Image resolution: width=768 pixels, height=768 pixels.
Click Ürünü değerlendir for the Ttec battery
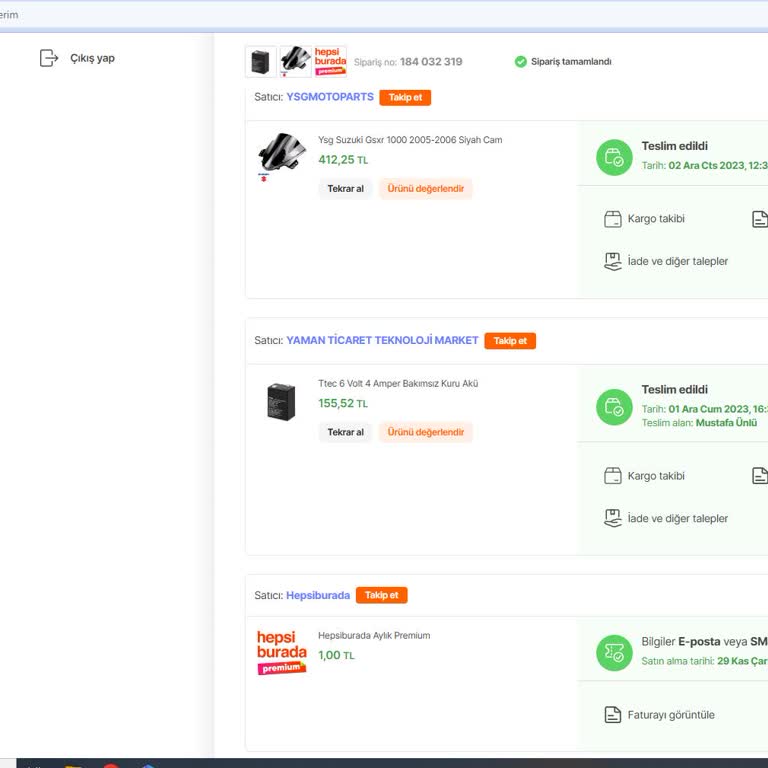(425, 432)
